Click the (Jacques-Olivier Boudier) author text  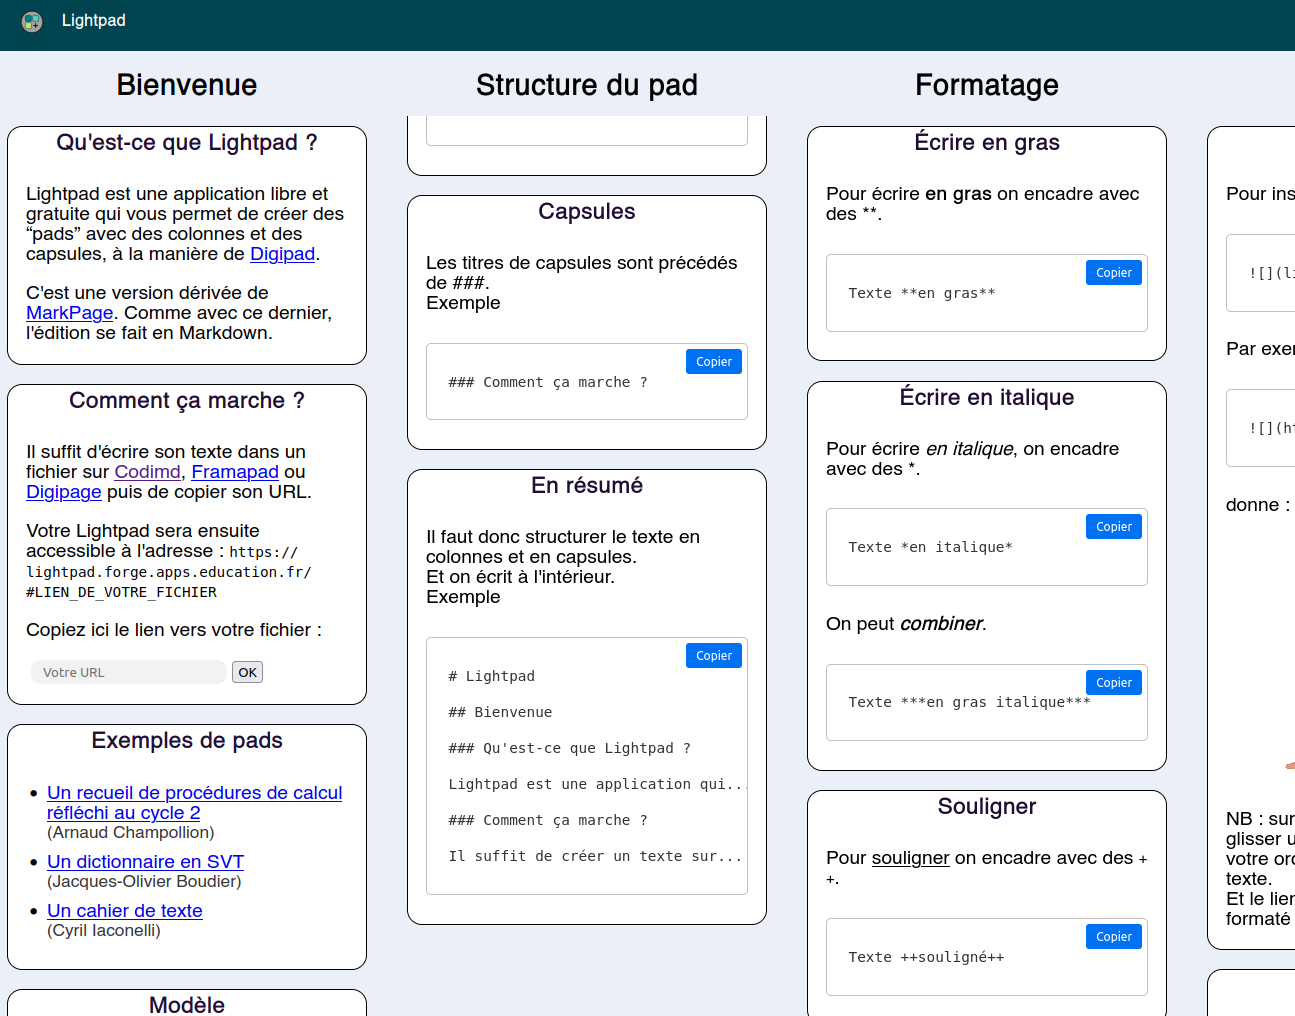click(144, 882)
